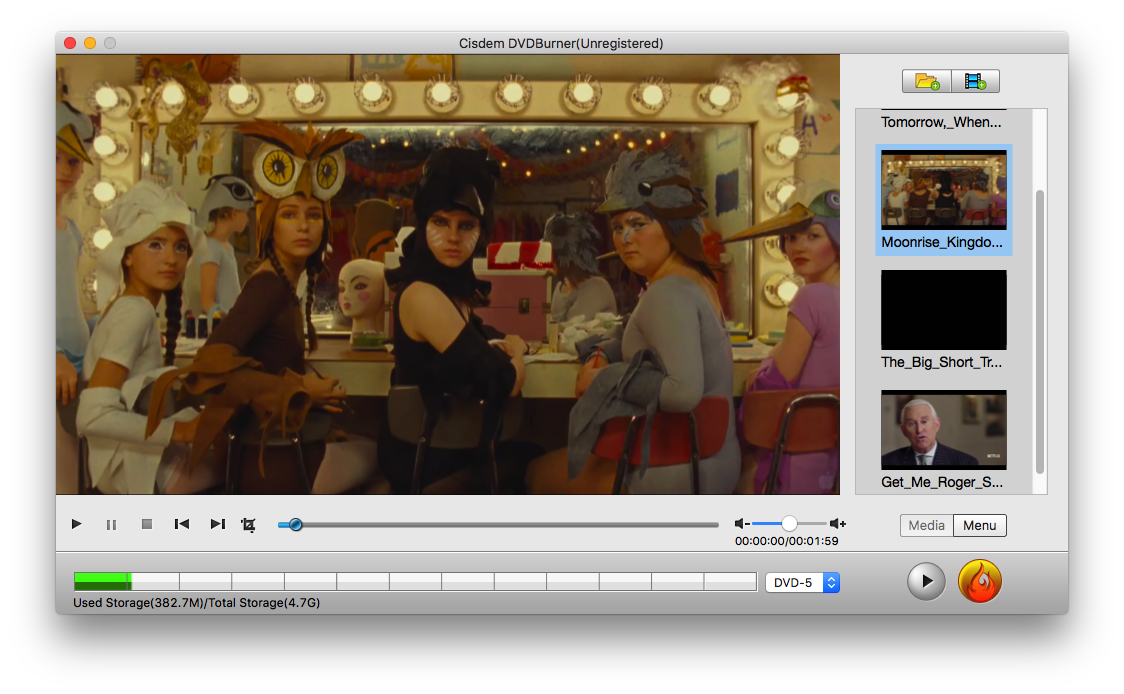Viewport: 1124px width, 694px height.
Task: Raise volume with the speaker plus icon
Action: click(838, 524)
